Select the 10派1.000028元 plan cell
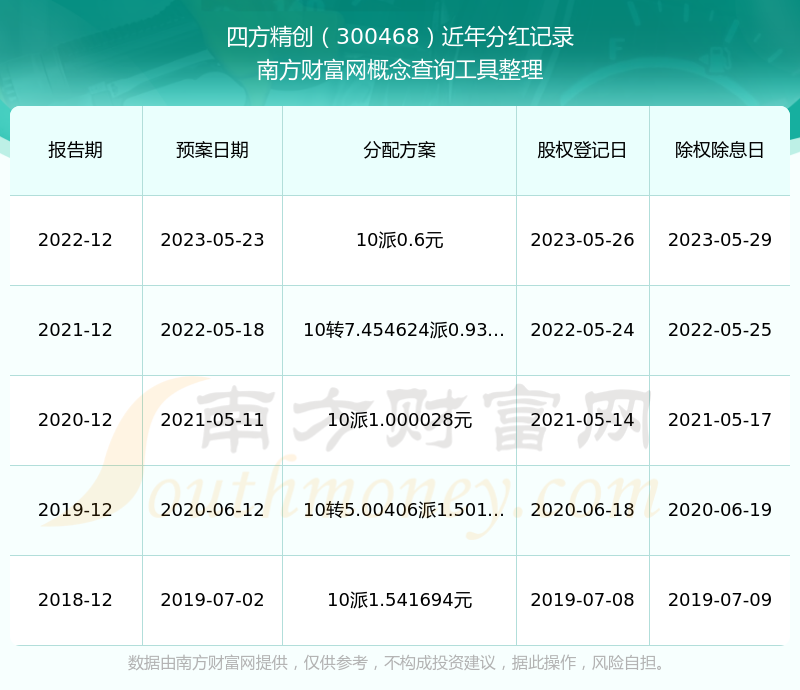Image resolution: width=800 pixels, height=690 pixels. (399, 420)
